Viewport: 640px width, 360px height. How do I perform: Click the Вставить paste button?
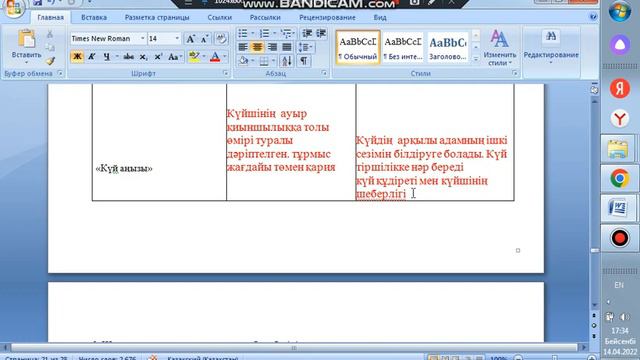(x=27, y=43)
